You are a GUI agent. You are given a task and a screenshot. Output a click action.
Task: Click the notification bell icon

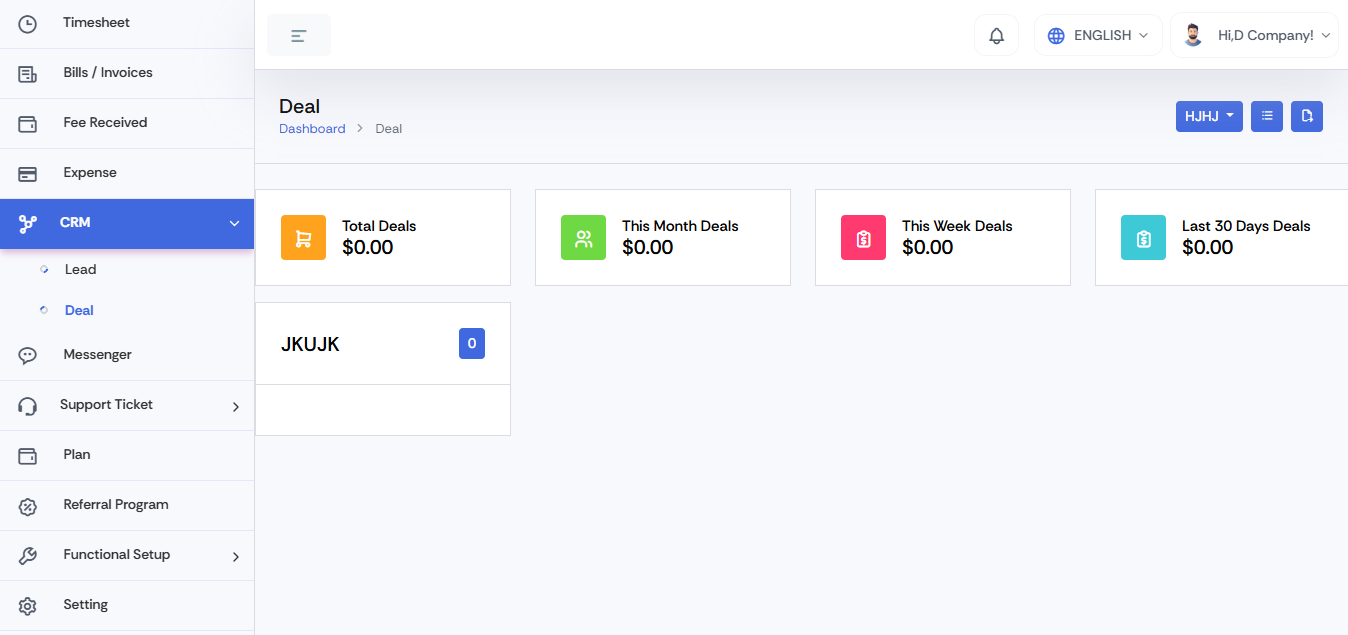point(996,36)
